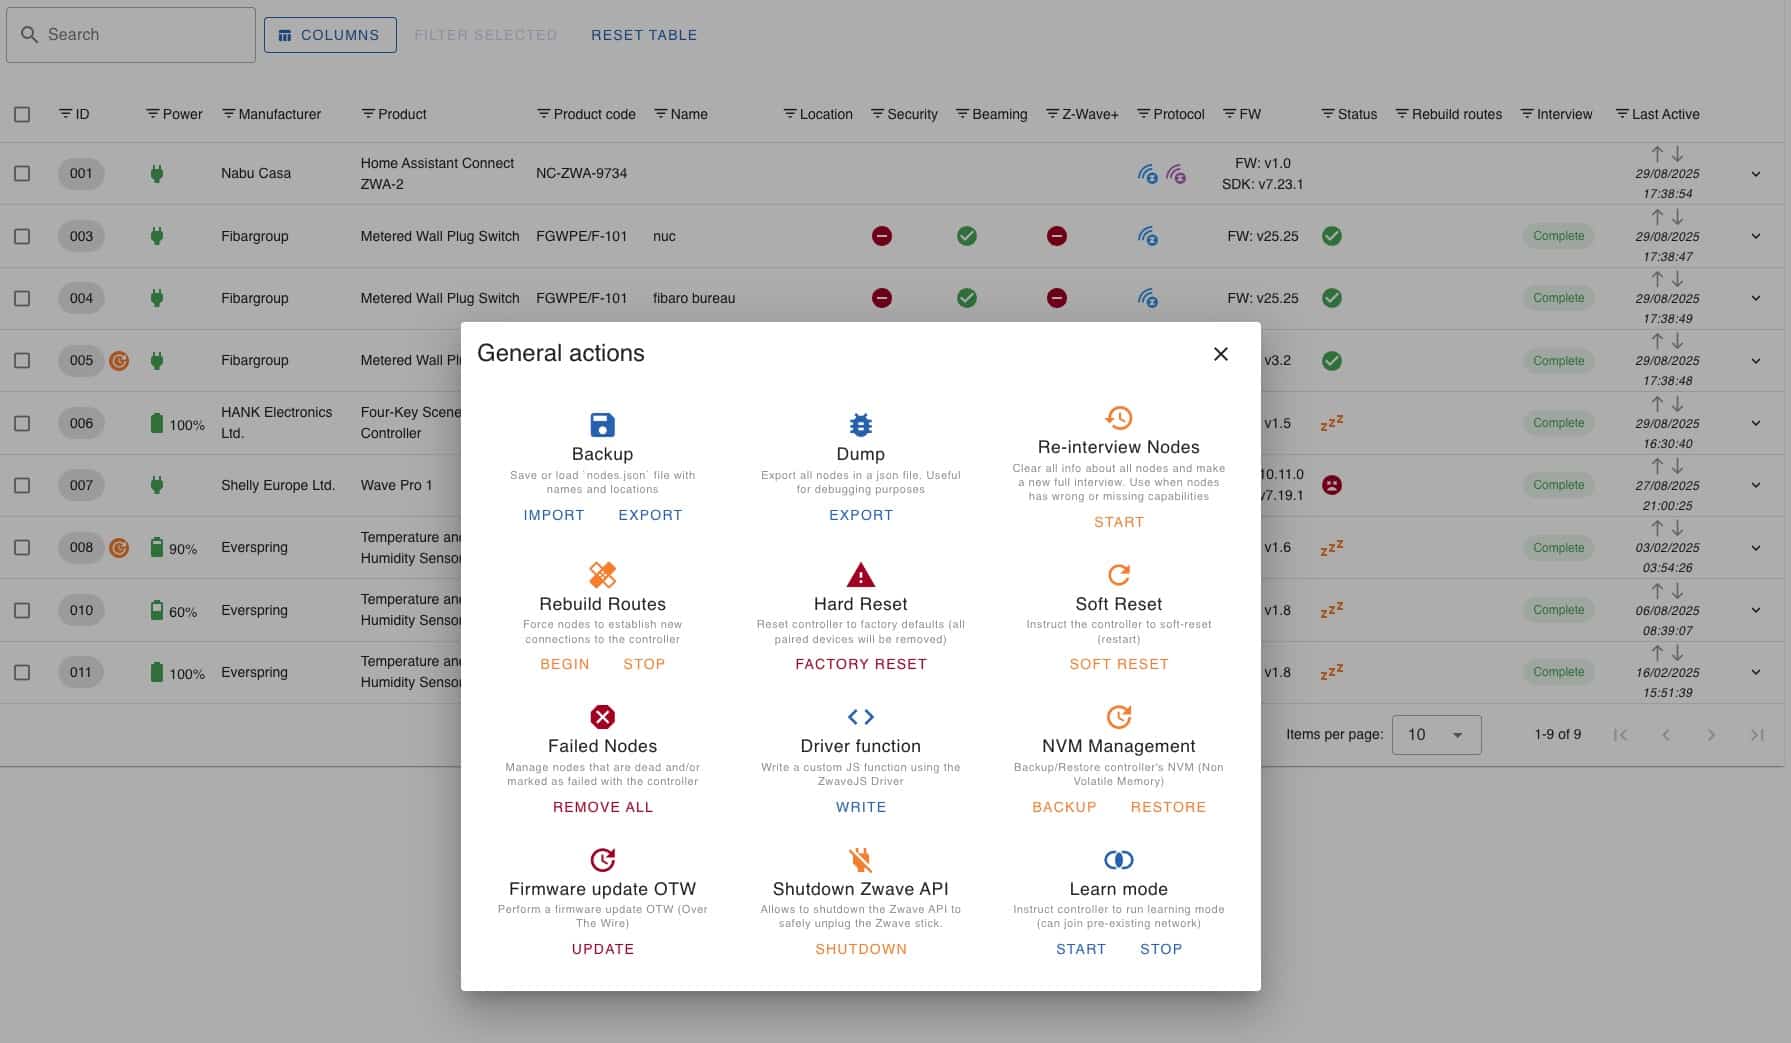Open the COLUMNS selector button
The height and width of the screenshot is (1043, 1791).
pos(330,35)
